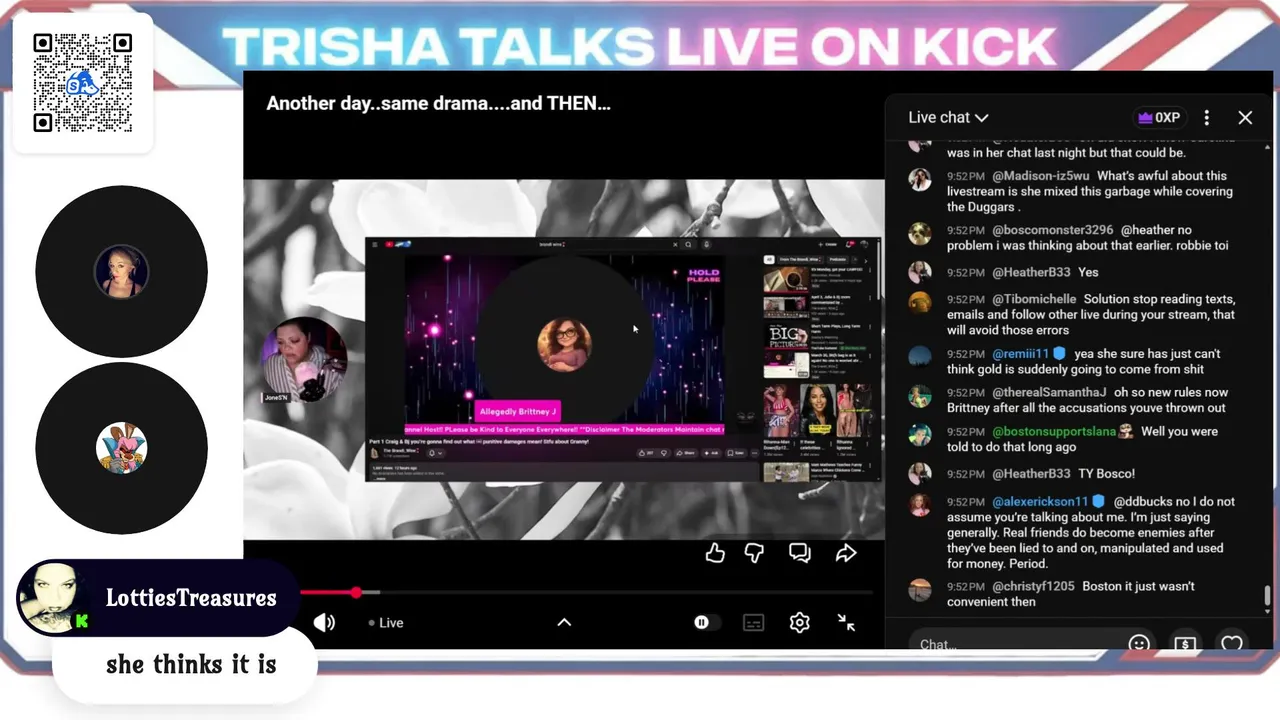Send a heart reaction in chat
The image size is (1280, 720).
(x=1232, y=644)
